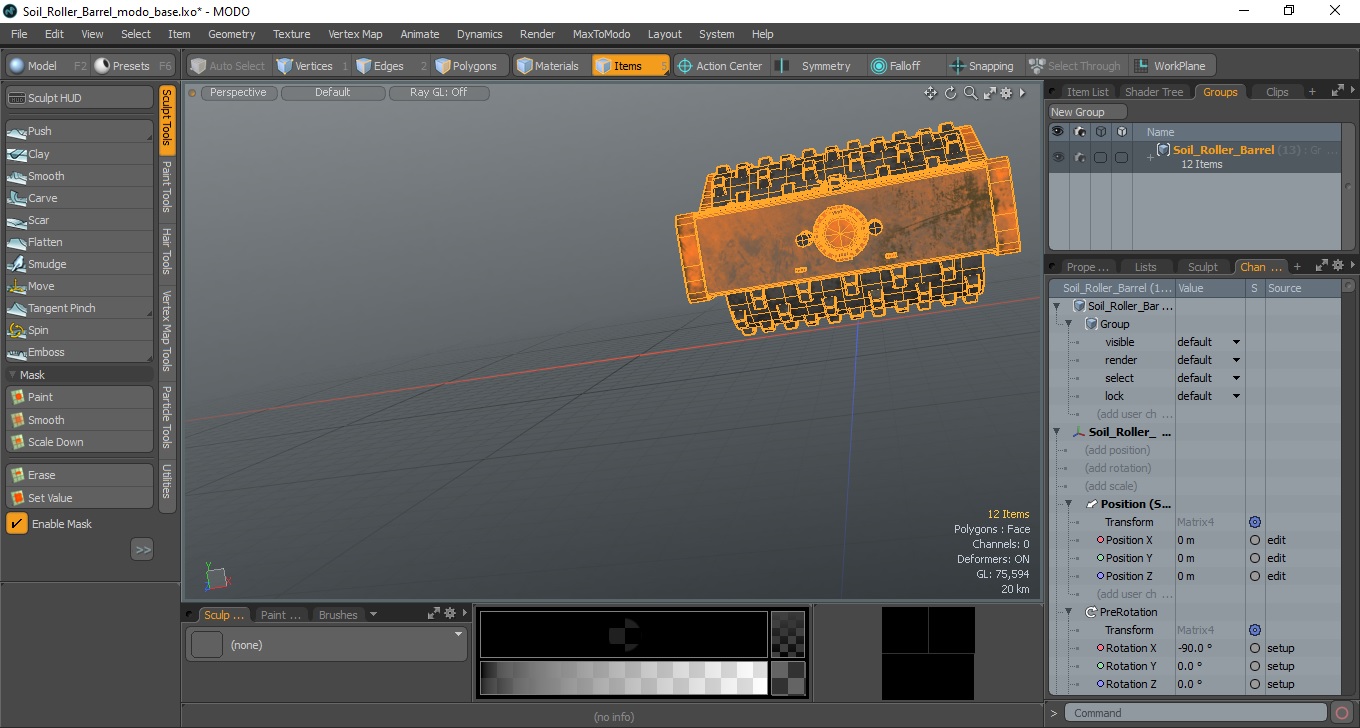Collapse the PreRotation channel section
The height and width of the screenshot is (728, 1360).
pyautogui.click(x=1069, y=612)
